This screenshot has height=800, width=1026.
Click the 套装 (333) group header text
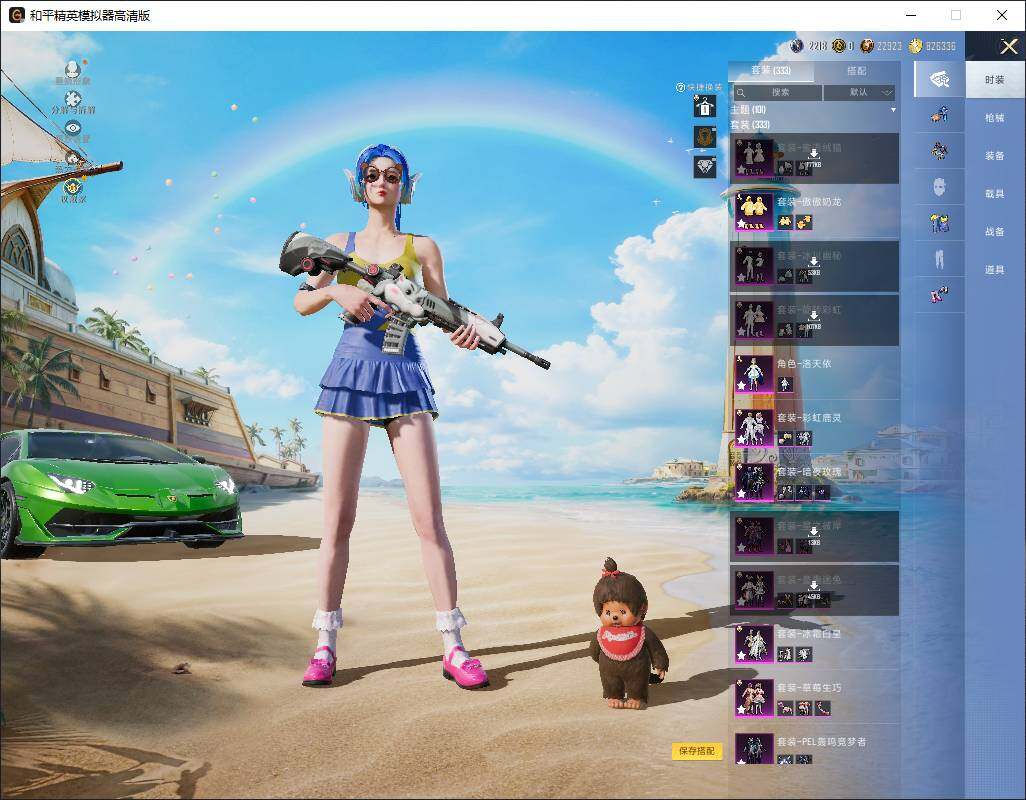[750, 124]
